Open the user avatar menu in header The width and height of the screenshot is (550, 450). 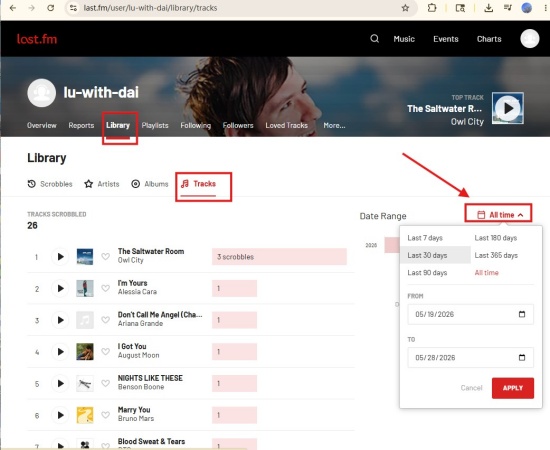pyautogui.click(x=529, y=39)
